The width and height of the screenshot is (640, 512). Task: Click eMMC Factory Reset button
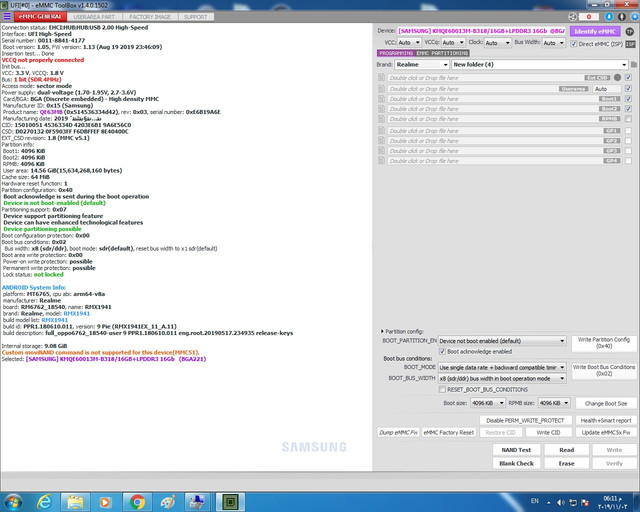(x=449, y=432)
